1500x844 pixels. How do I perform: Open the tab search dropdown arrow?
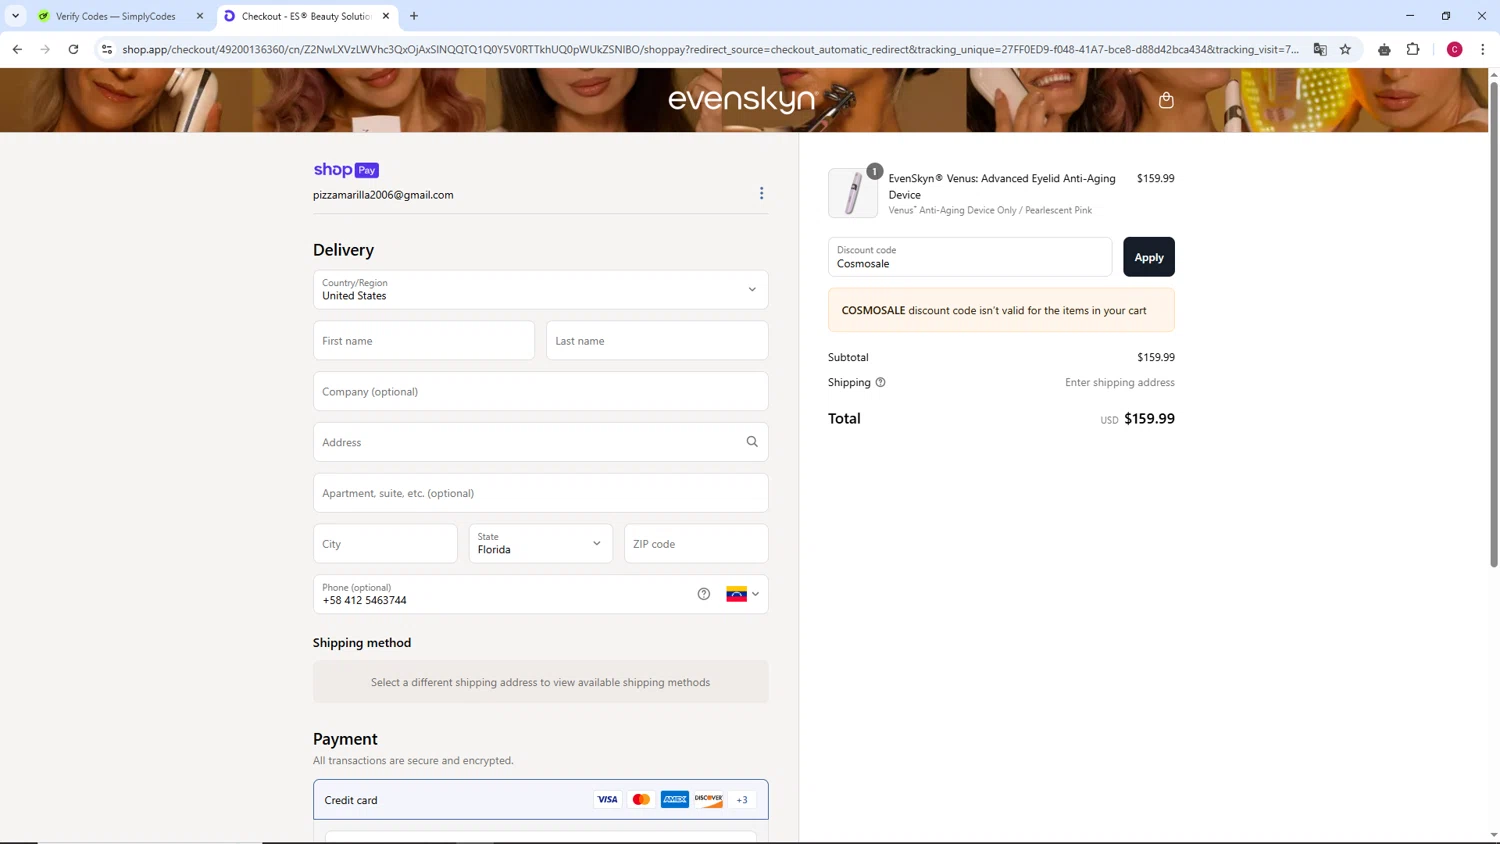tap(15, 16)
